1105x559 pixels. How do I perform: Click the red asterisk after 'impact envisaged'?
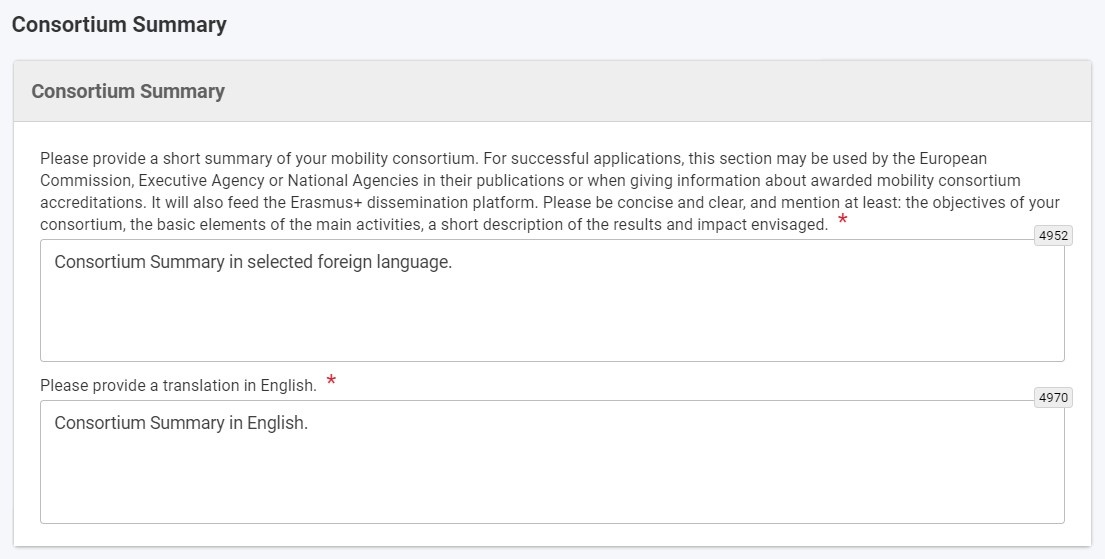coord(842,221)
